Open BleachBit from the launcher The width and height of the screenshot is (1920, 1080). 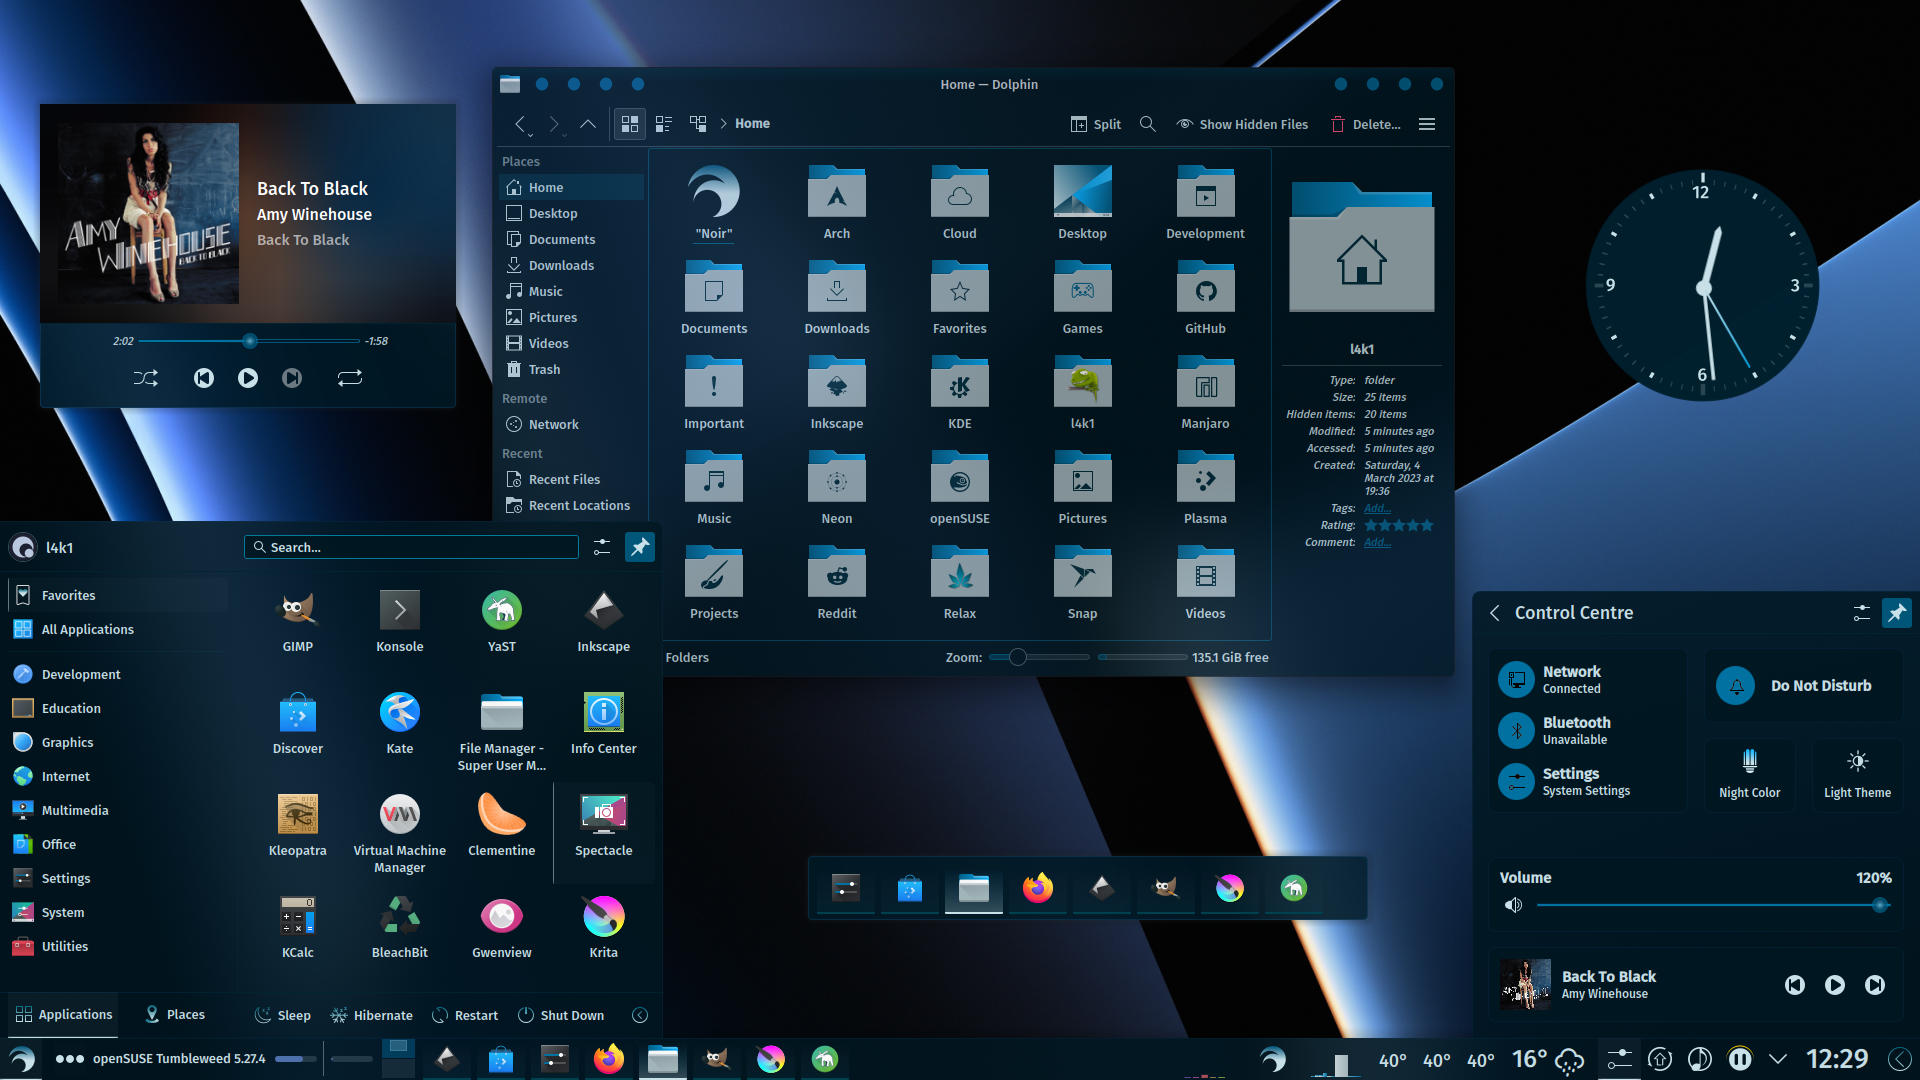pos(399,927)
